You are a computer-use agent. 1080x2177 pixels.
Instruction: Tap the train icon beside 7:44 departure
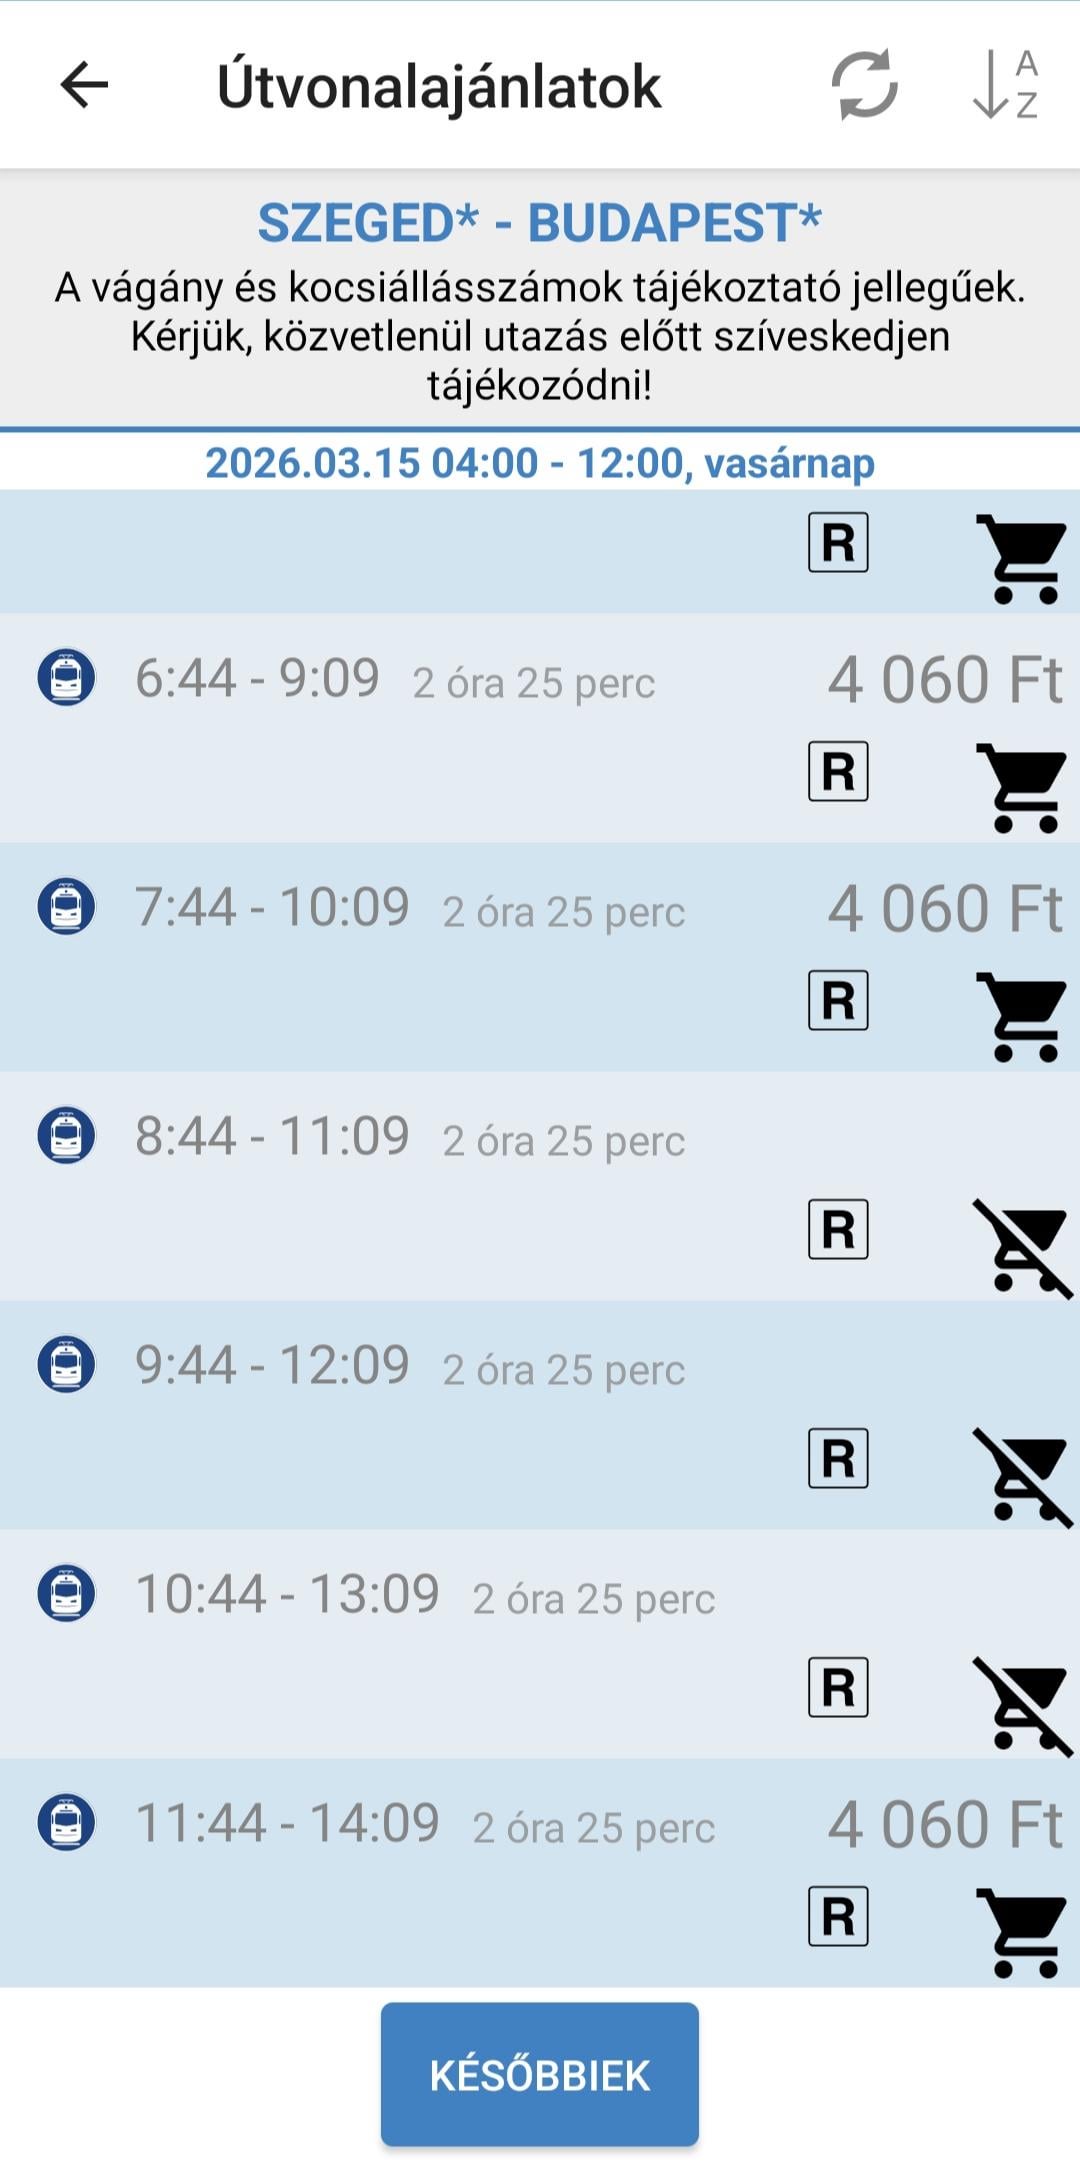point(66,906)
